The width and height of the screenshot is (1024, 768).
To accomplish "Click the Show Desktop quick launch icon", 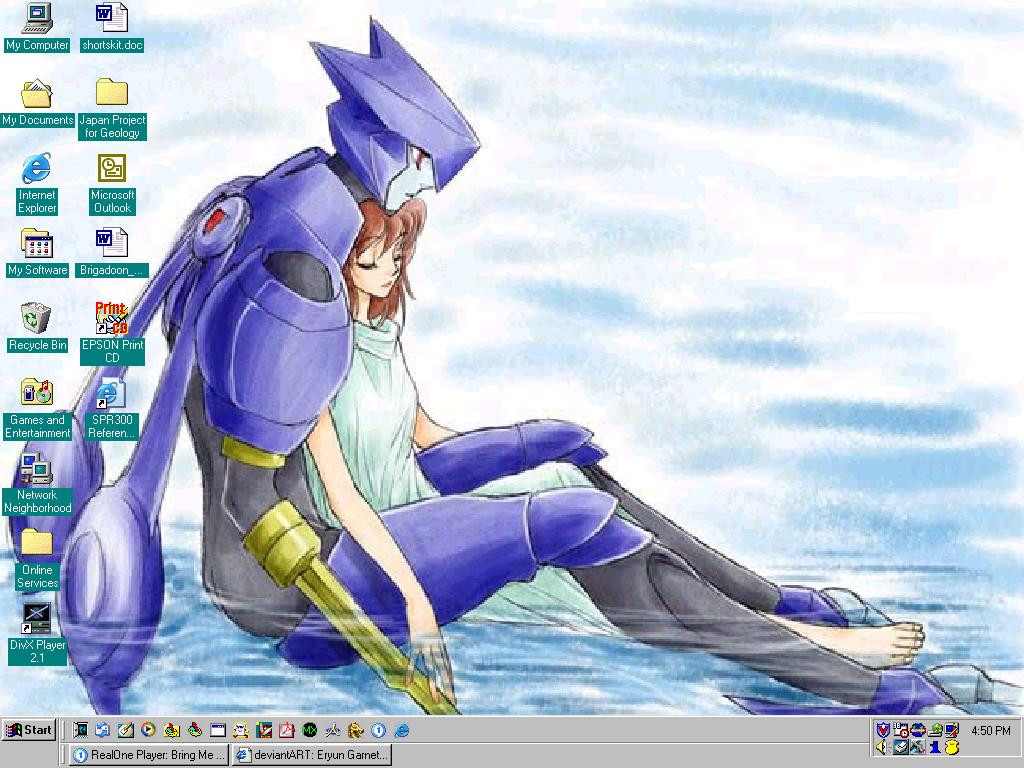I will coord(125,730).
